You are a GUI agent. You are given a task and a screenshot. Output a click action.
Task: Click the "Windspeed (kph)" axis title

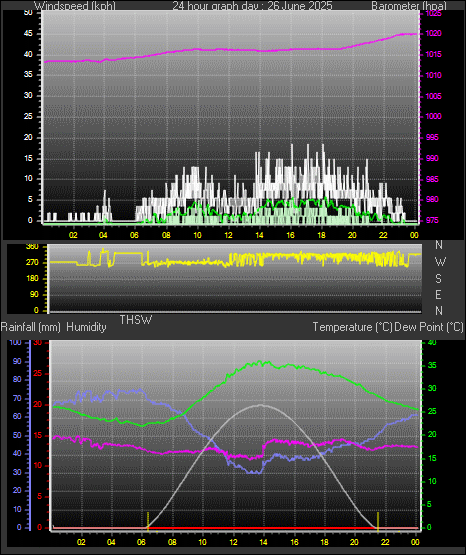75,6
